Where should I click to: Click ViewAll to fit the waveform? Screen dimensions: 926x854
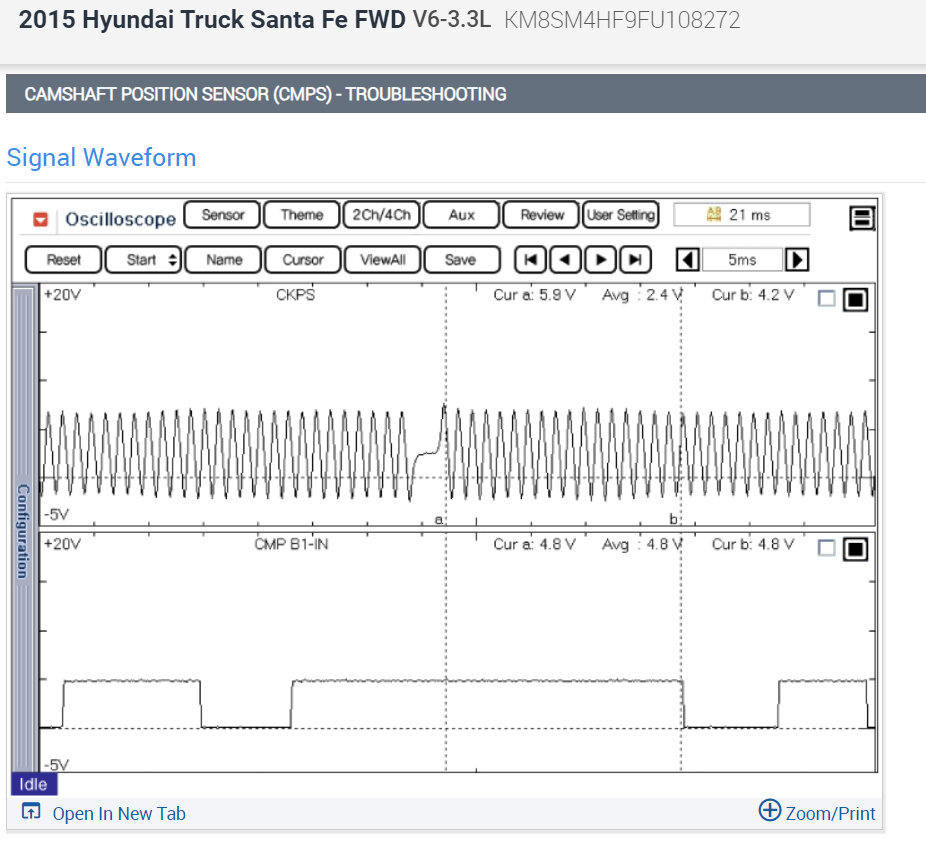point(383,260)
